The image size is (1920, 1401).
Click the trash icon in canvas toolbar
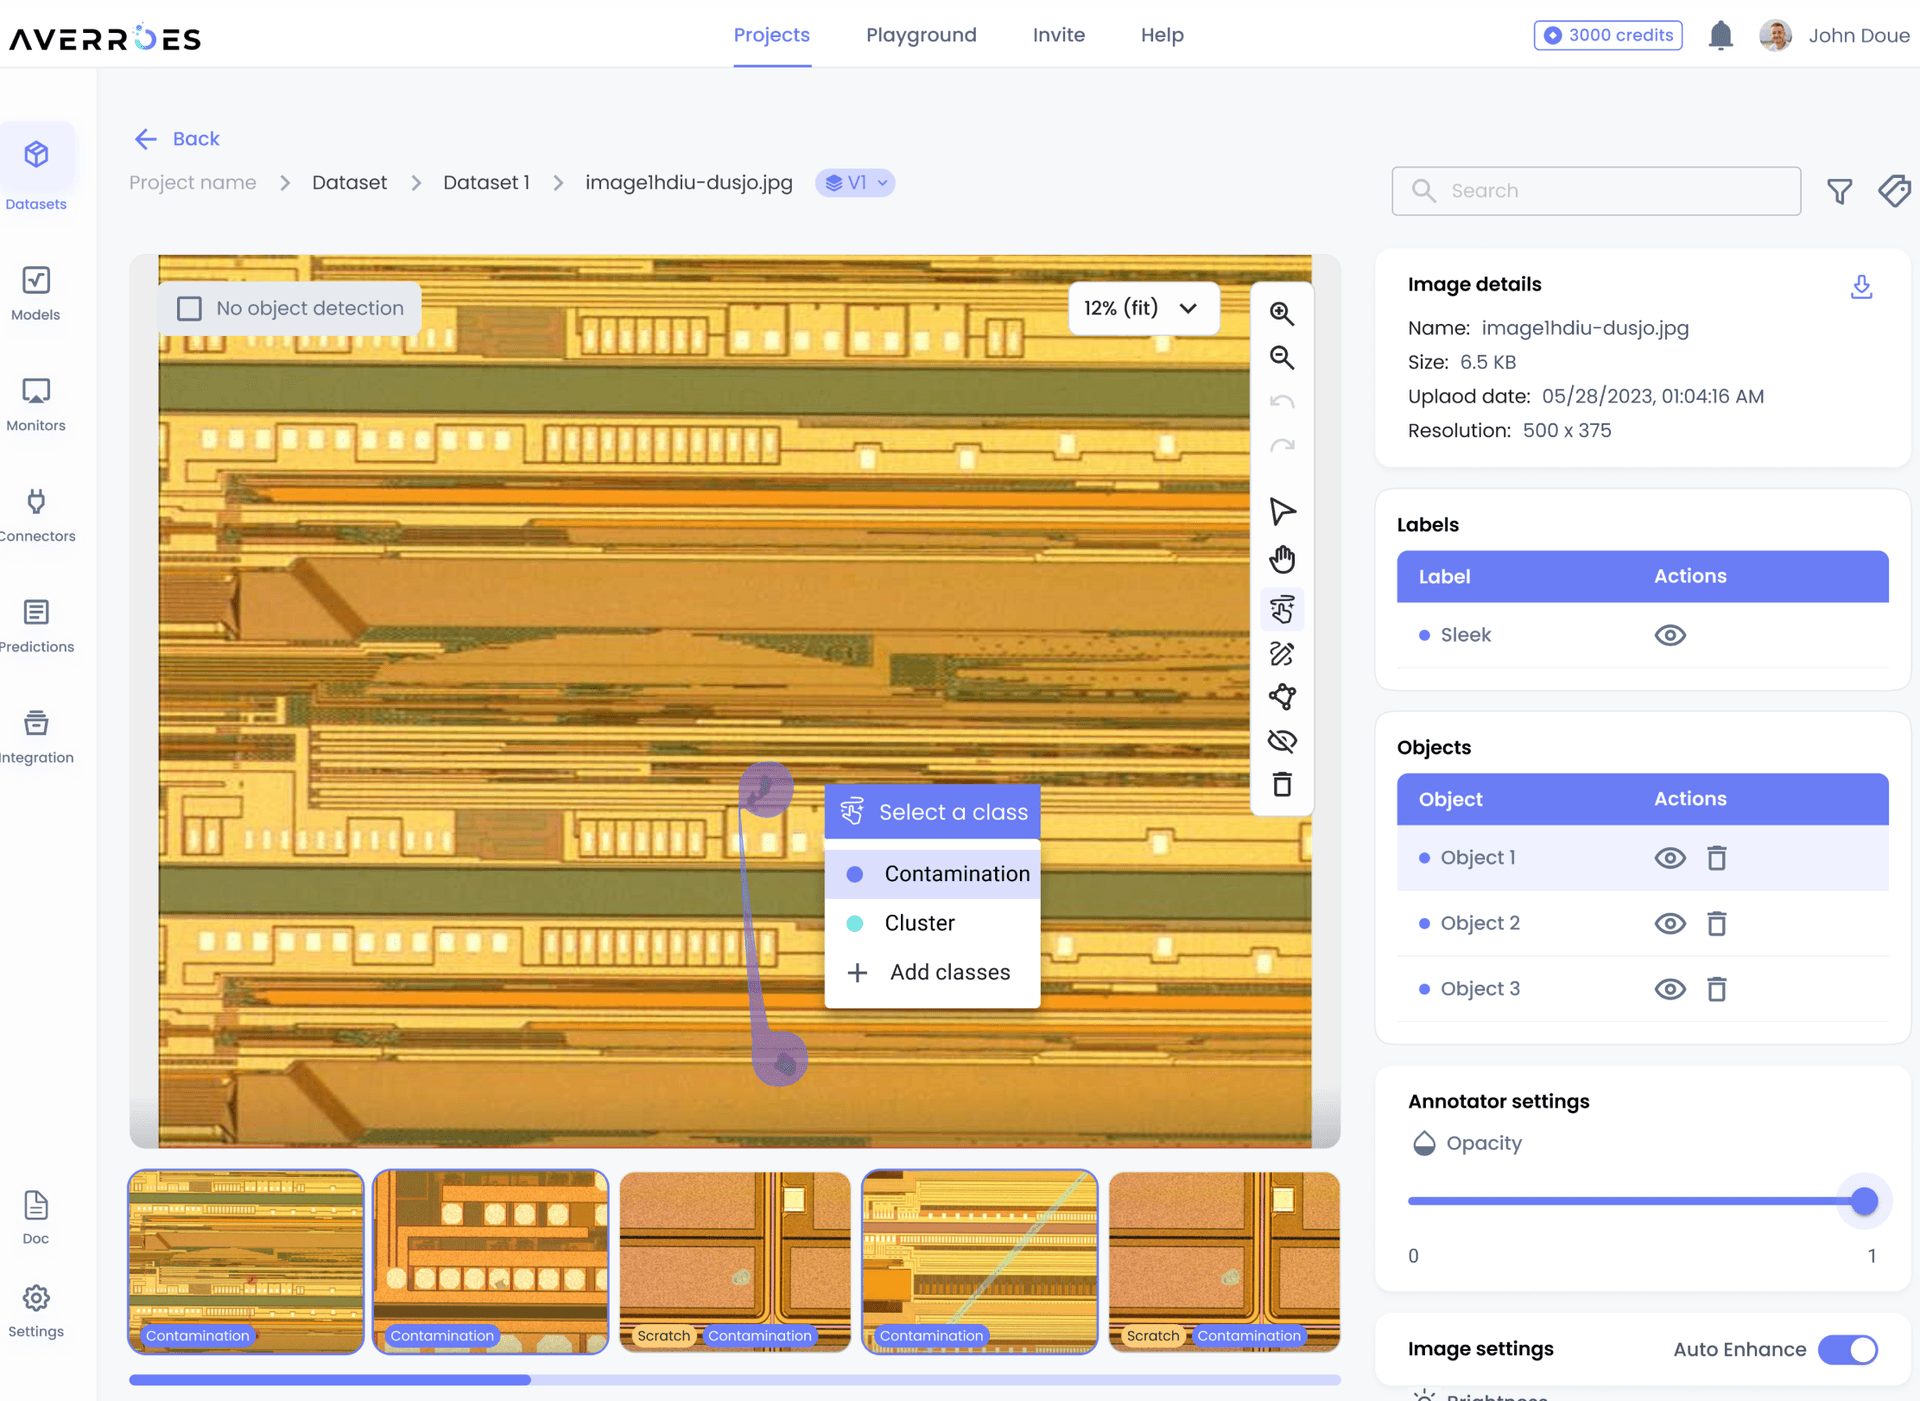[1282, 785]
